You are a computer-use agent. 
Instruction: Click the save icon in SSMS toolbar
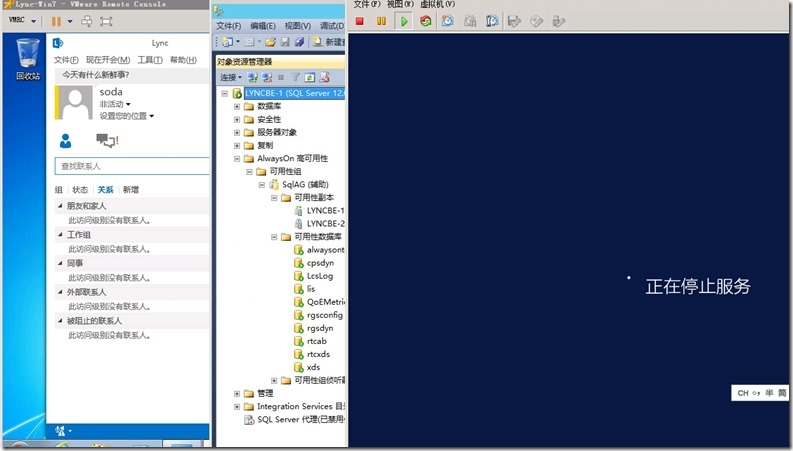(285, 42)
